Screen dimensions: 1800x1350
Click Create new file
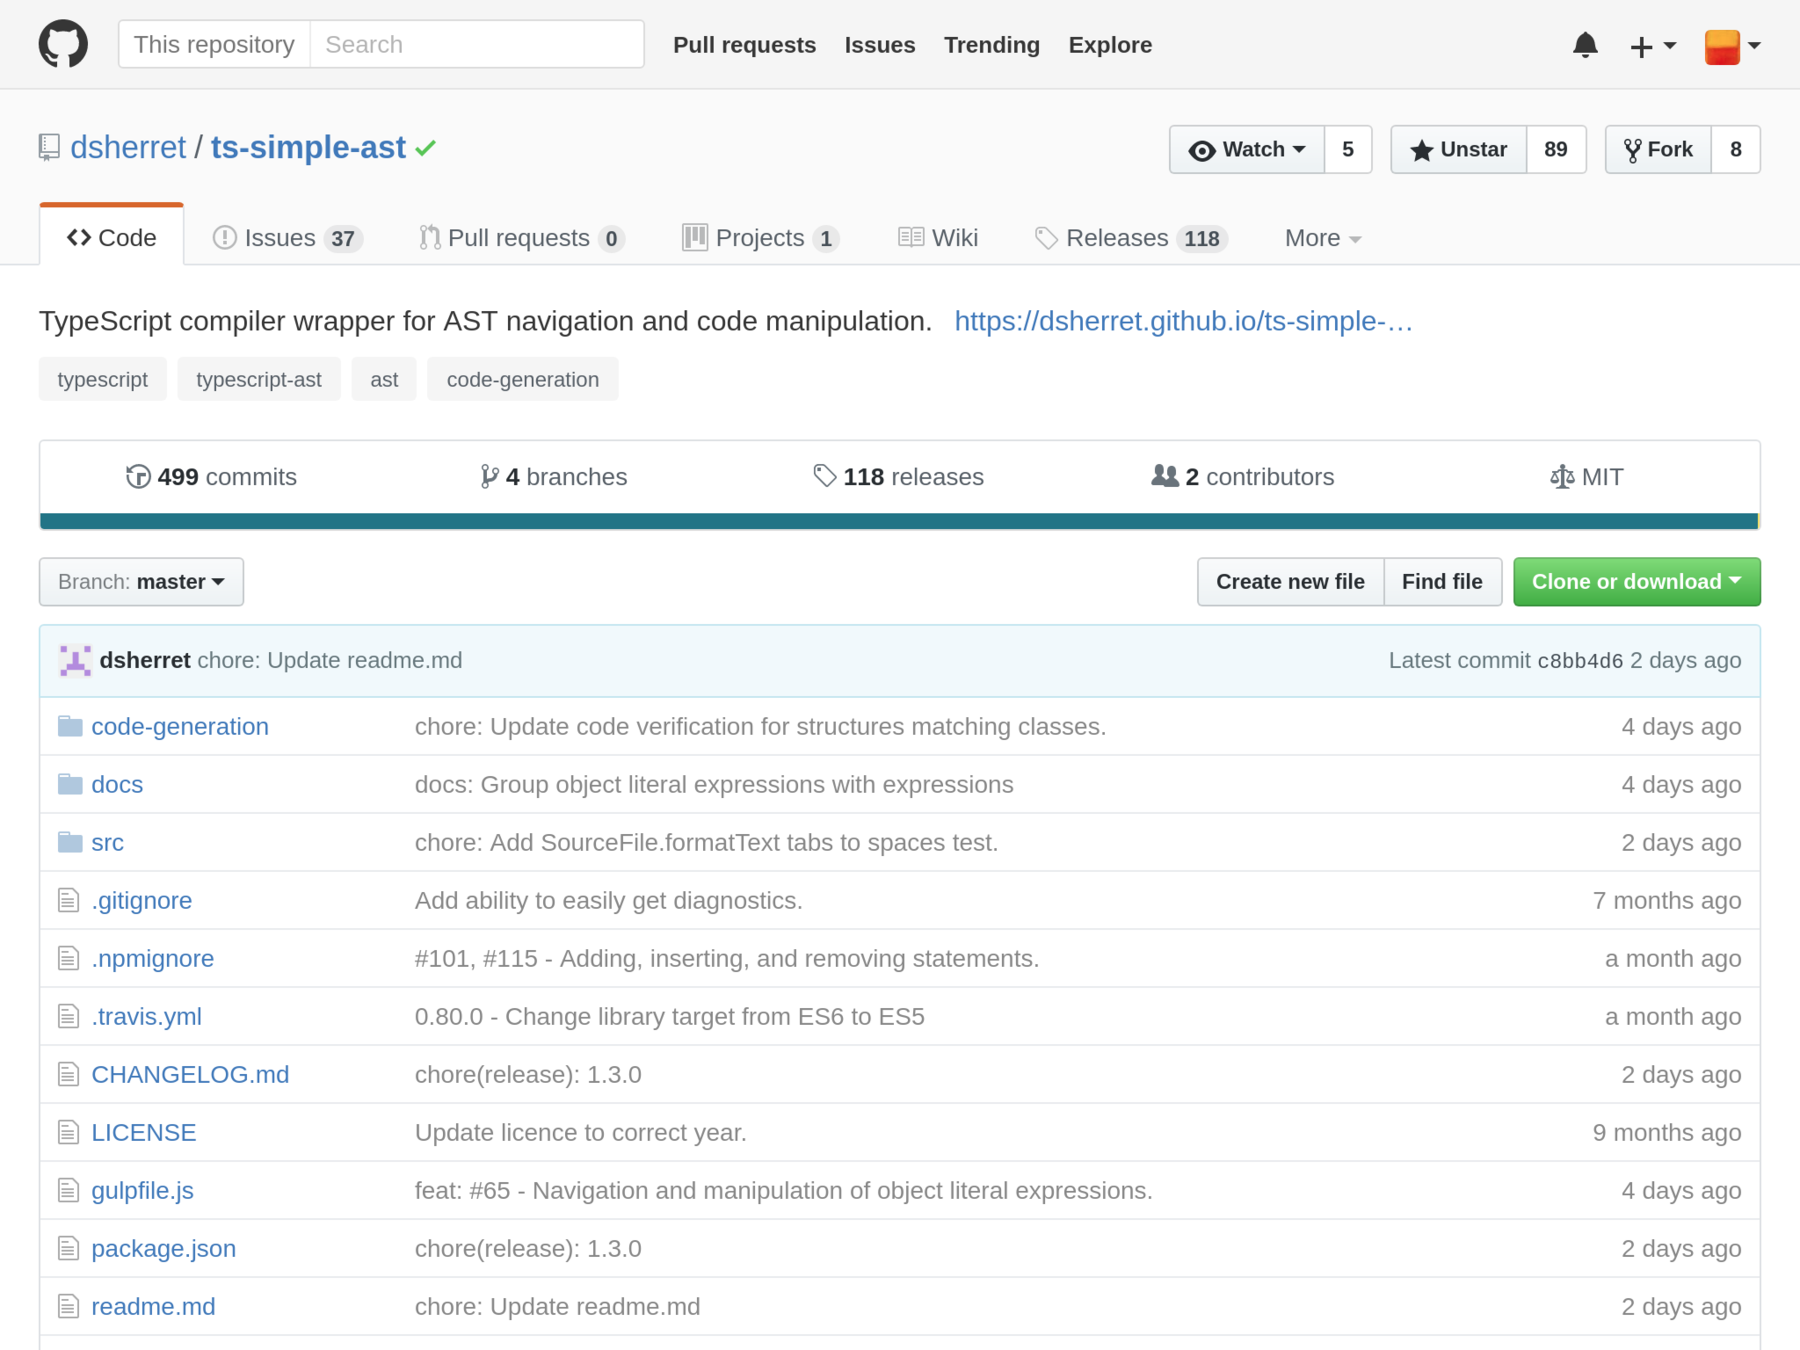point(1290,582)
